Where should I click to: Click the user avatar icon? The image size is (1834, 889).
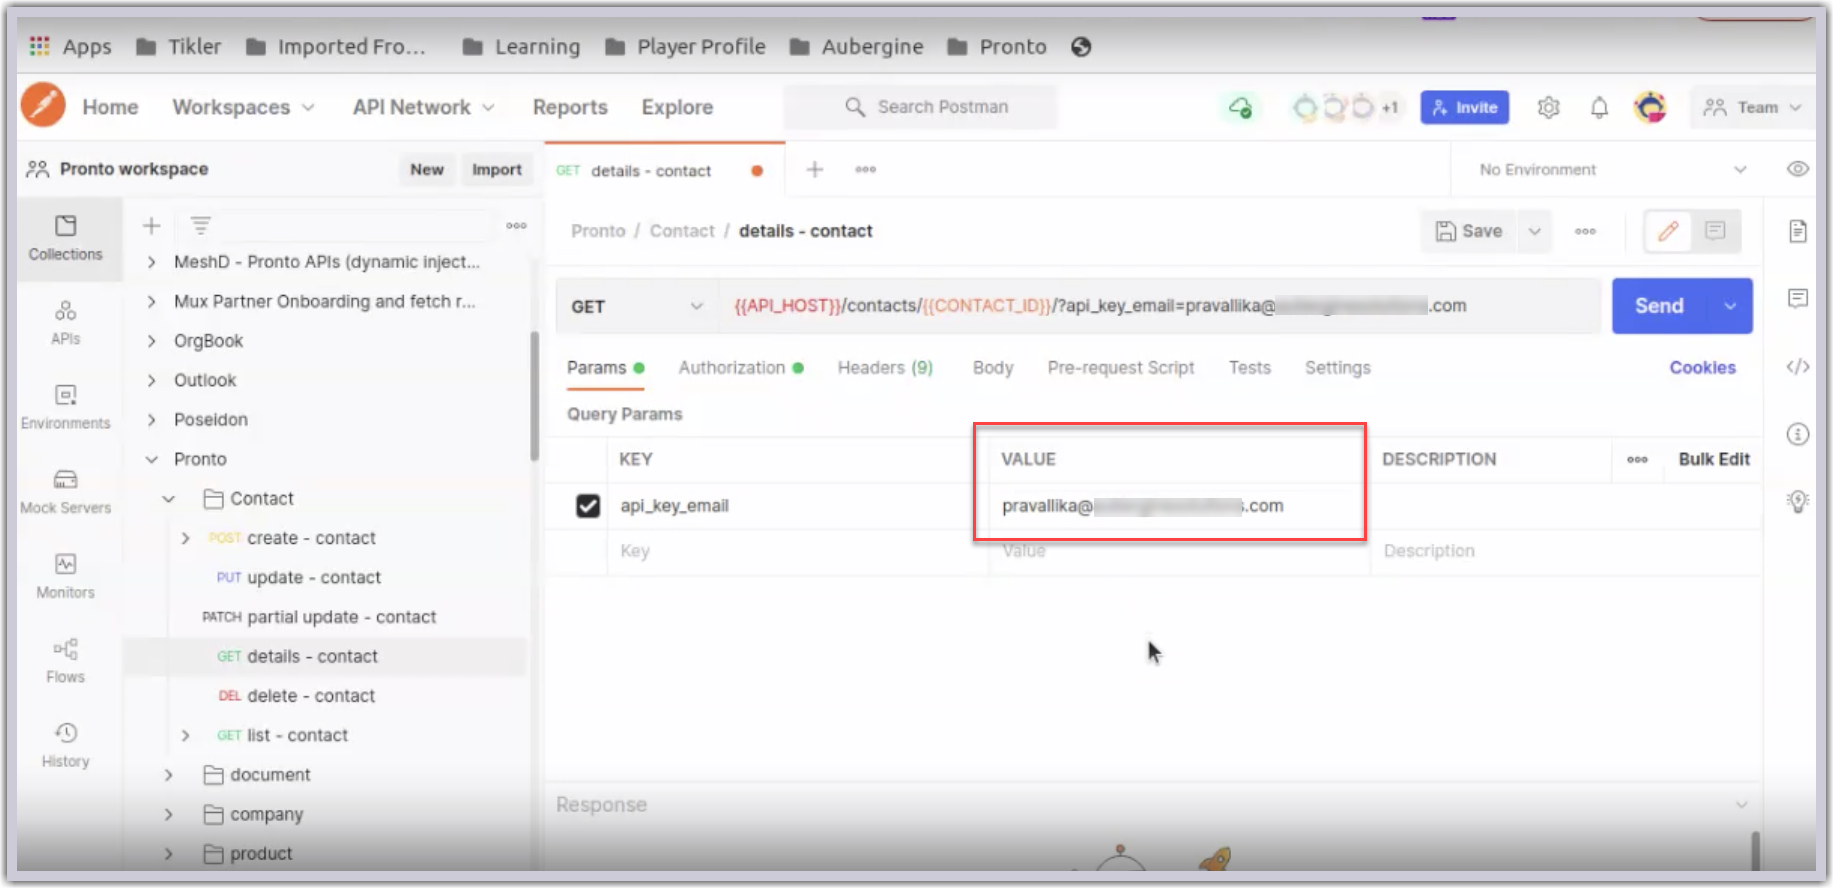click(1650, 107)
